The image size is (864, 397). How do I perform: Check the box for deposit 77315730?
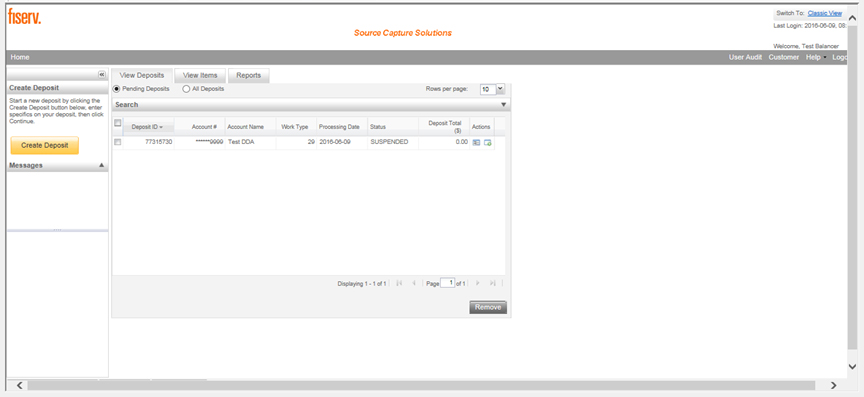tap(117, 142)
